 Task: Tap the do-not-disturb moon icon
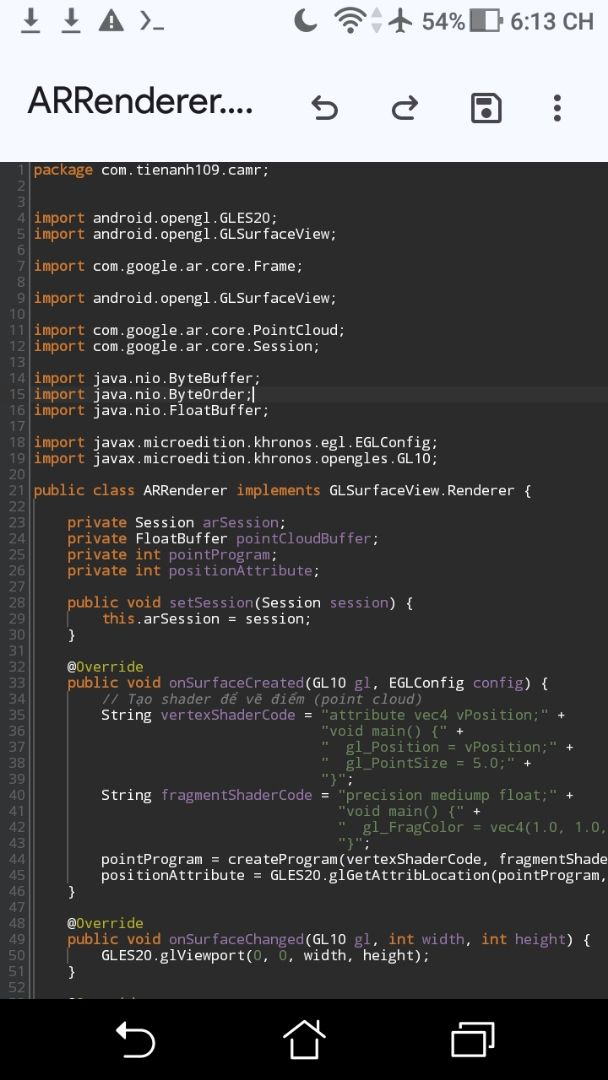tap(305, 21)
